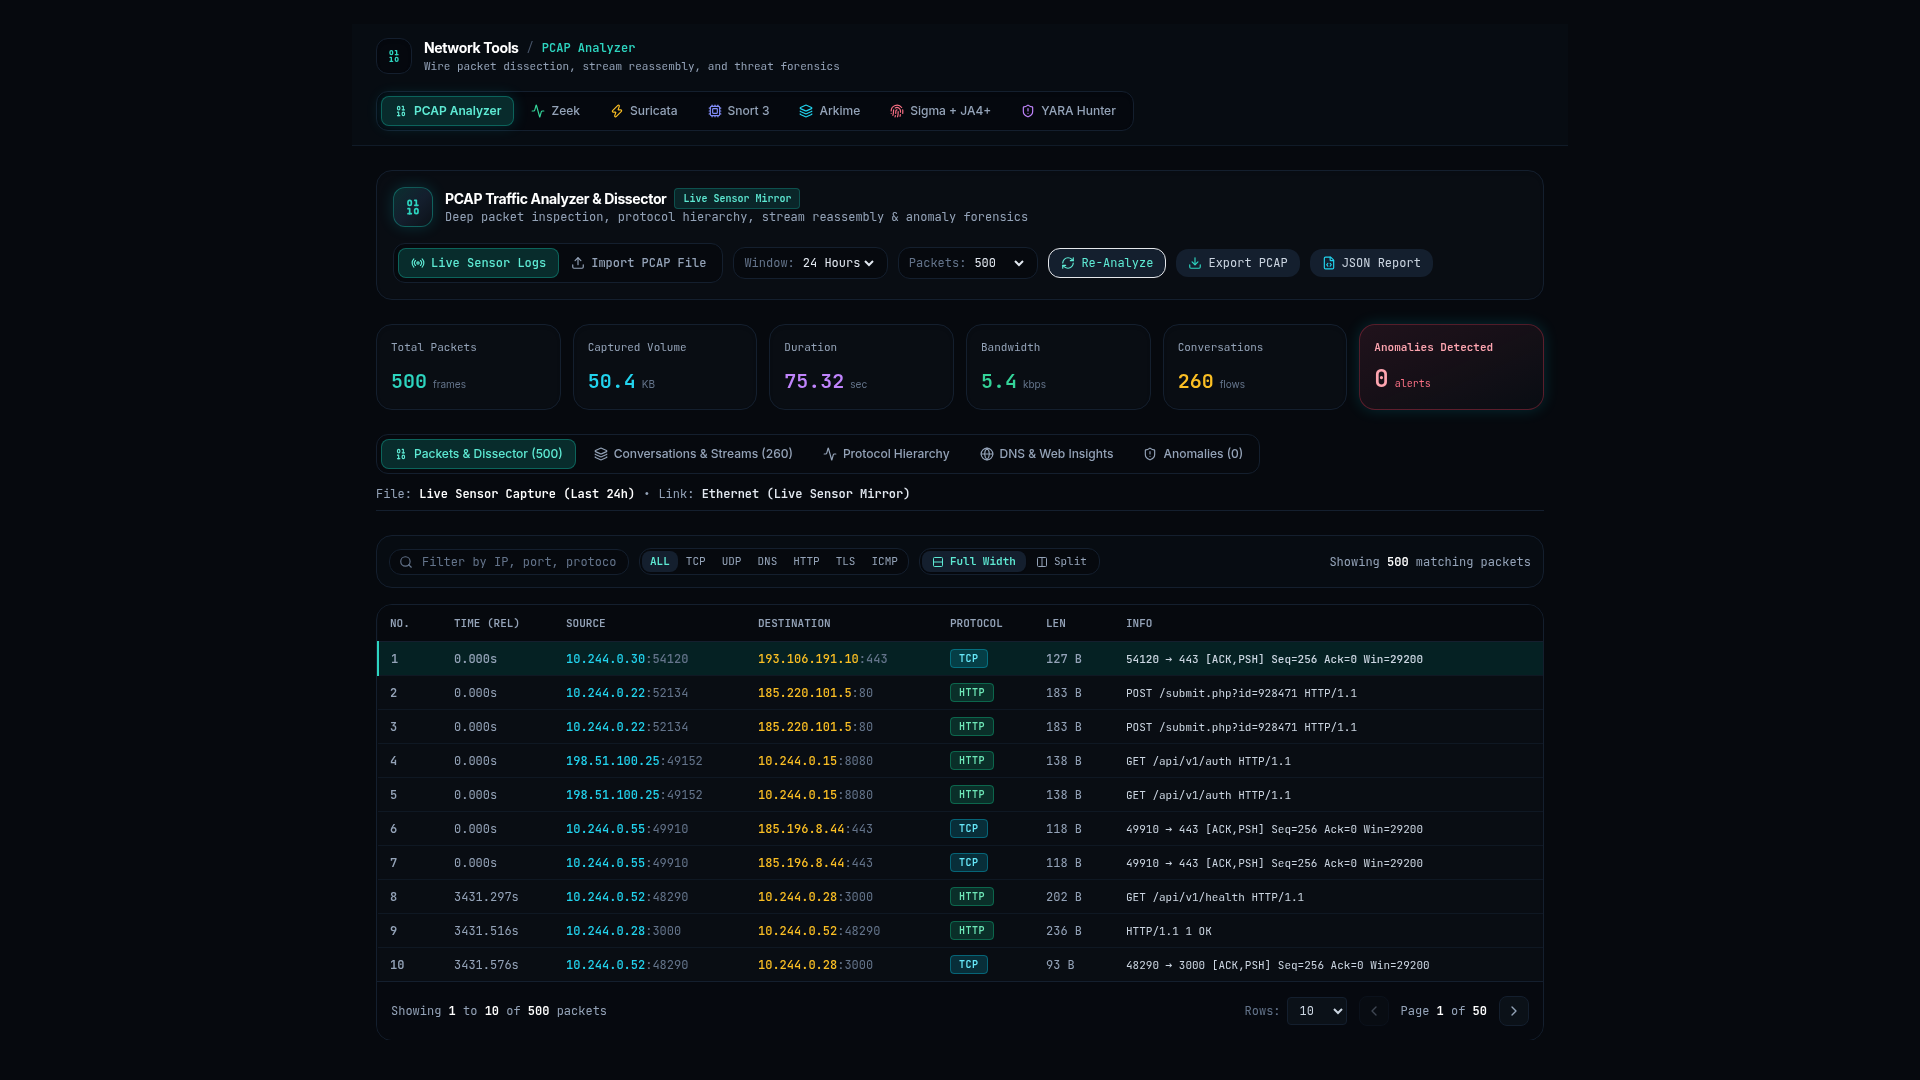Click the Re-Analyze button

1107,263
